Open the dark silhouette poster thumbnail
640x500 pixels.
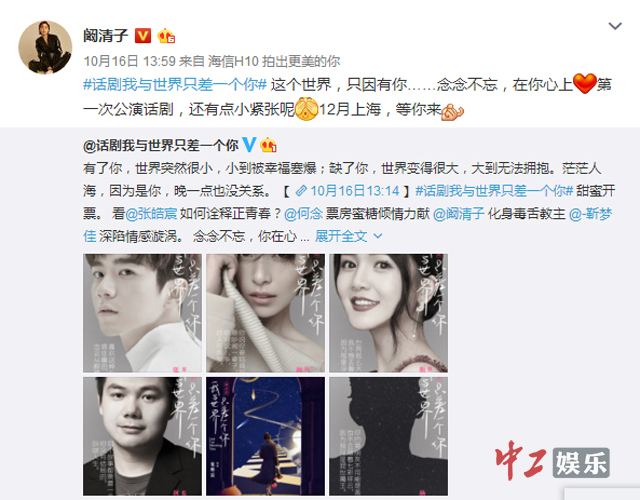(x=389, y=436)
